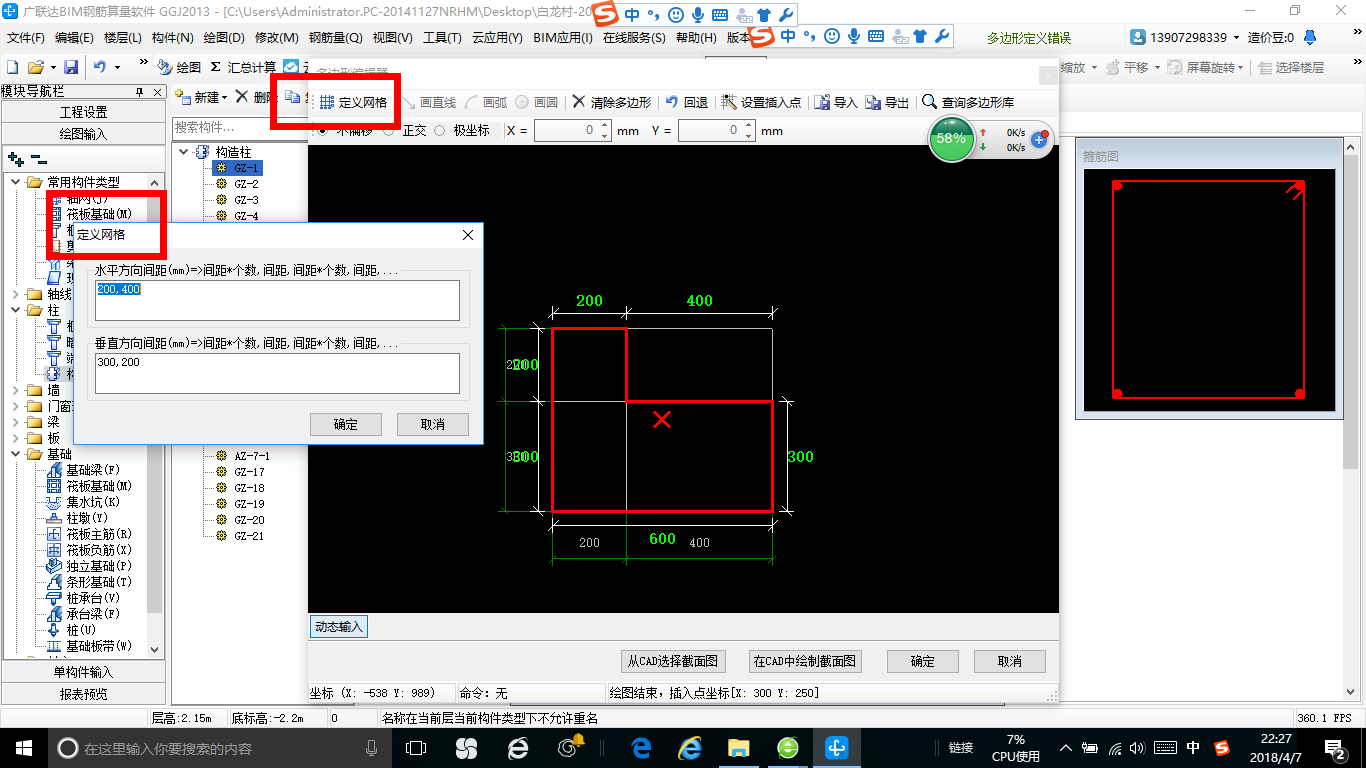Viewport: 1366px width, 768px height.
Task: Select 极坐标 polar coordinate radio option
Action: coord(440,130)
